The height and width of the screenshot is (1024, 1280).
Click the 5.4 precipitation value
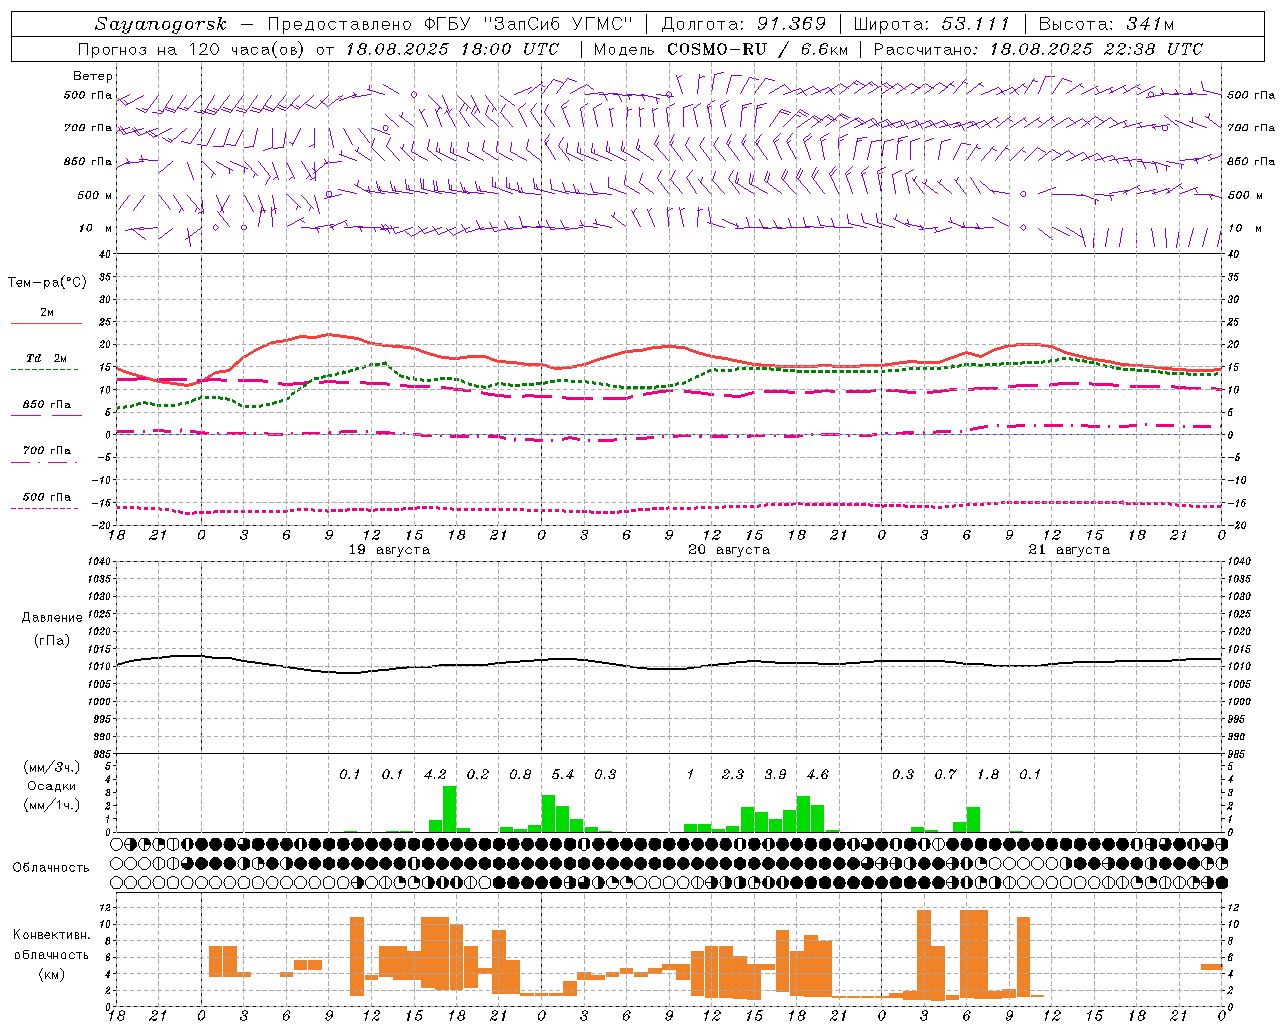[x=563, y=775]
